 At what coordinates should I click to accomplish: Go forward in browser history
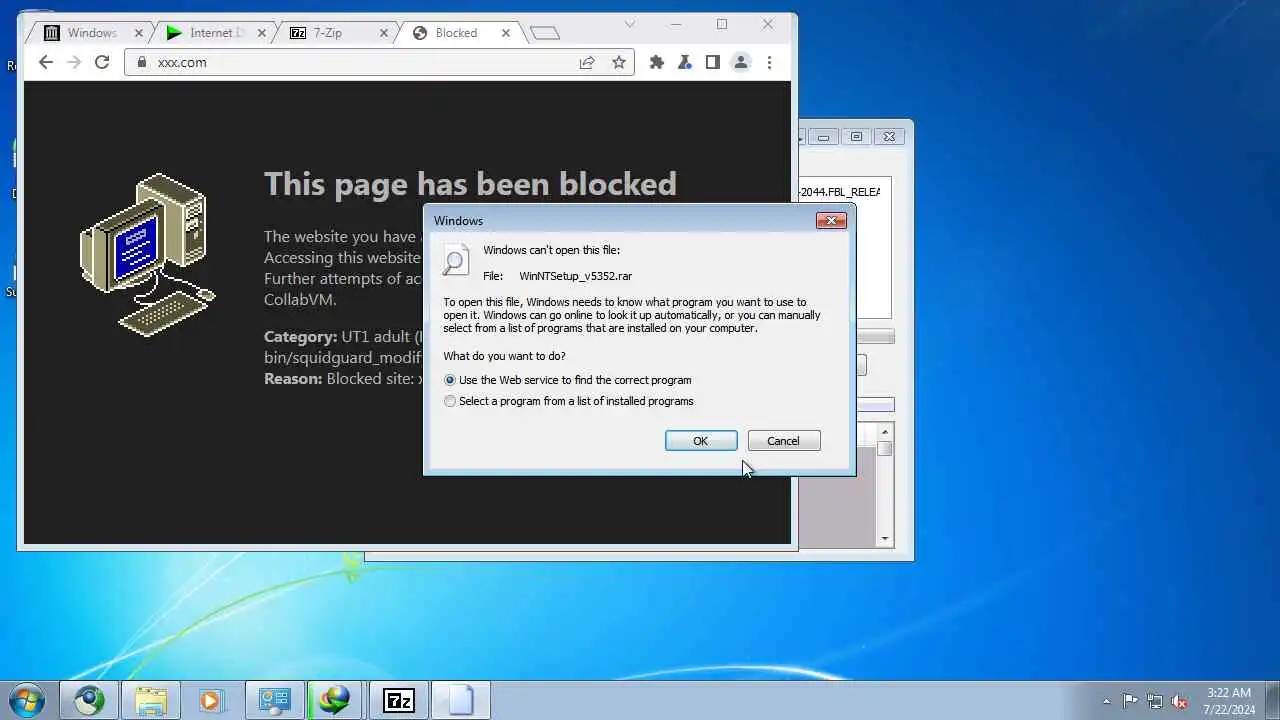(73, 62)
